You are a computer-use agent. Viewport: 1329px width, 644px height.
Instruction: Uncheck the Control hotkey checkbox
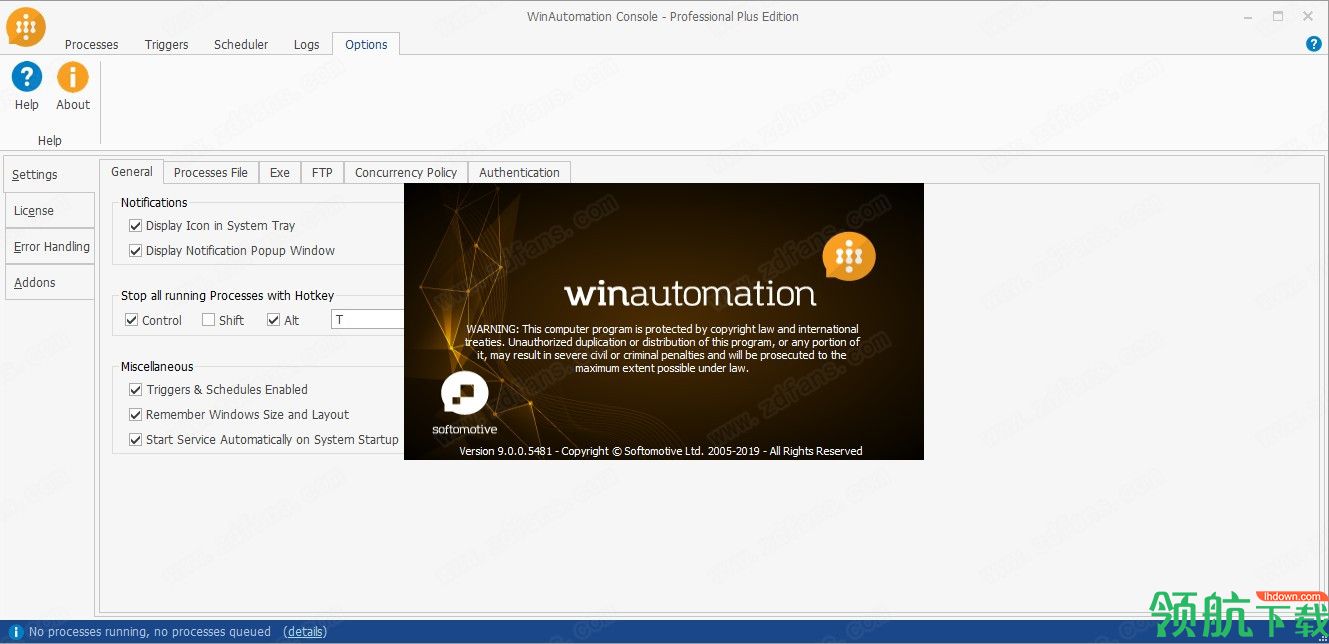coord(131,320)
